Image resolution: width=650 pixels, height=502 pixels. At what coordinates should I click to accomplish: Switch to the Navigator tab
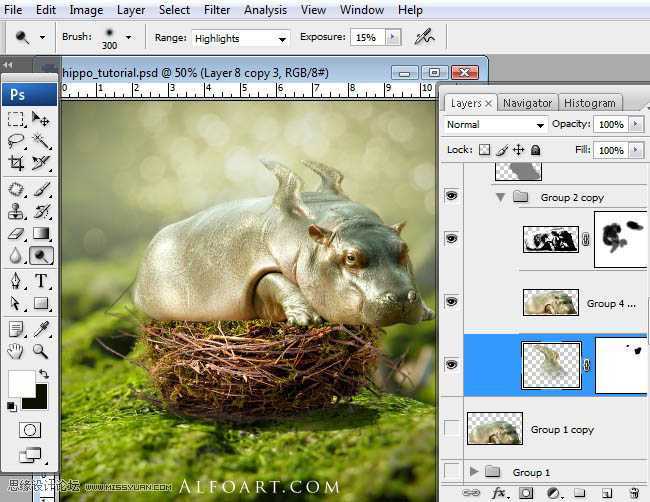pyautogui.click(x=527, y=103)
